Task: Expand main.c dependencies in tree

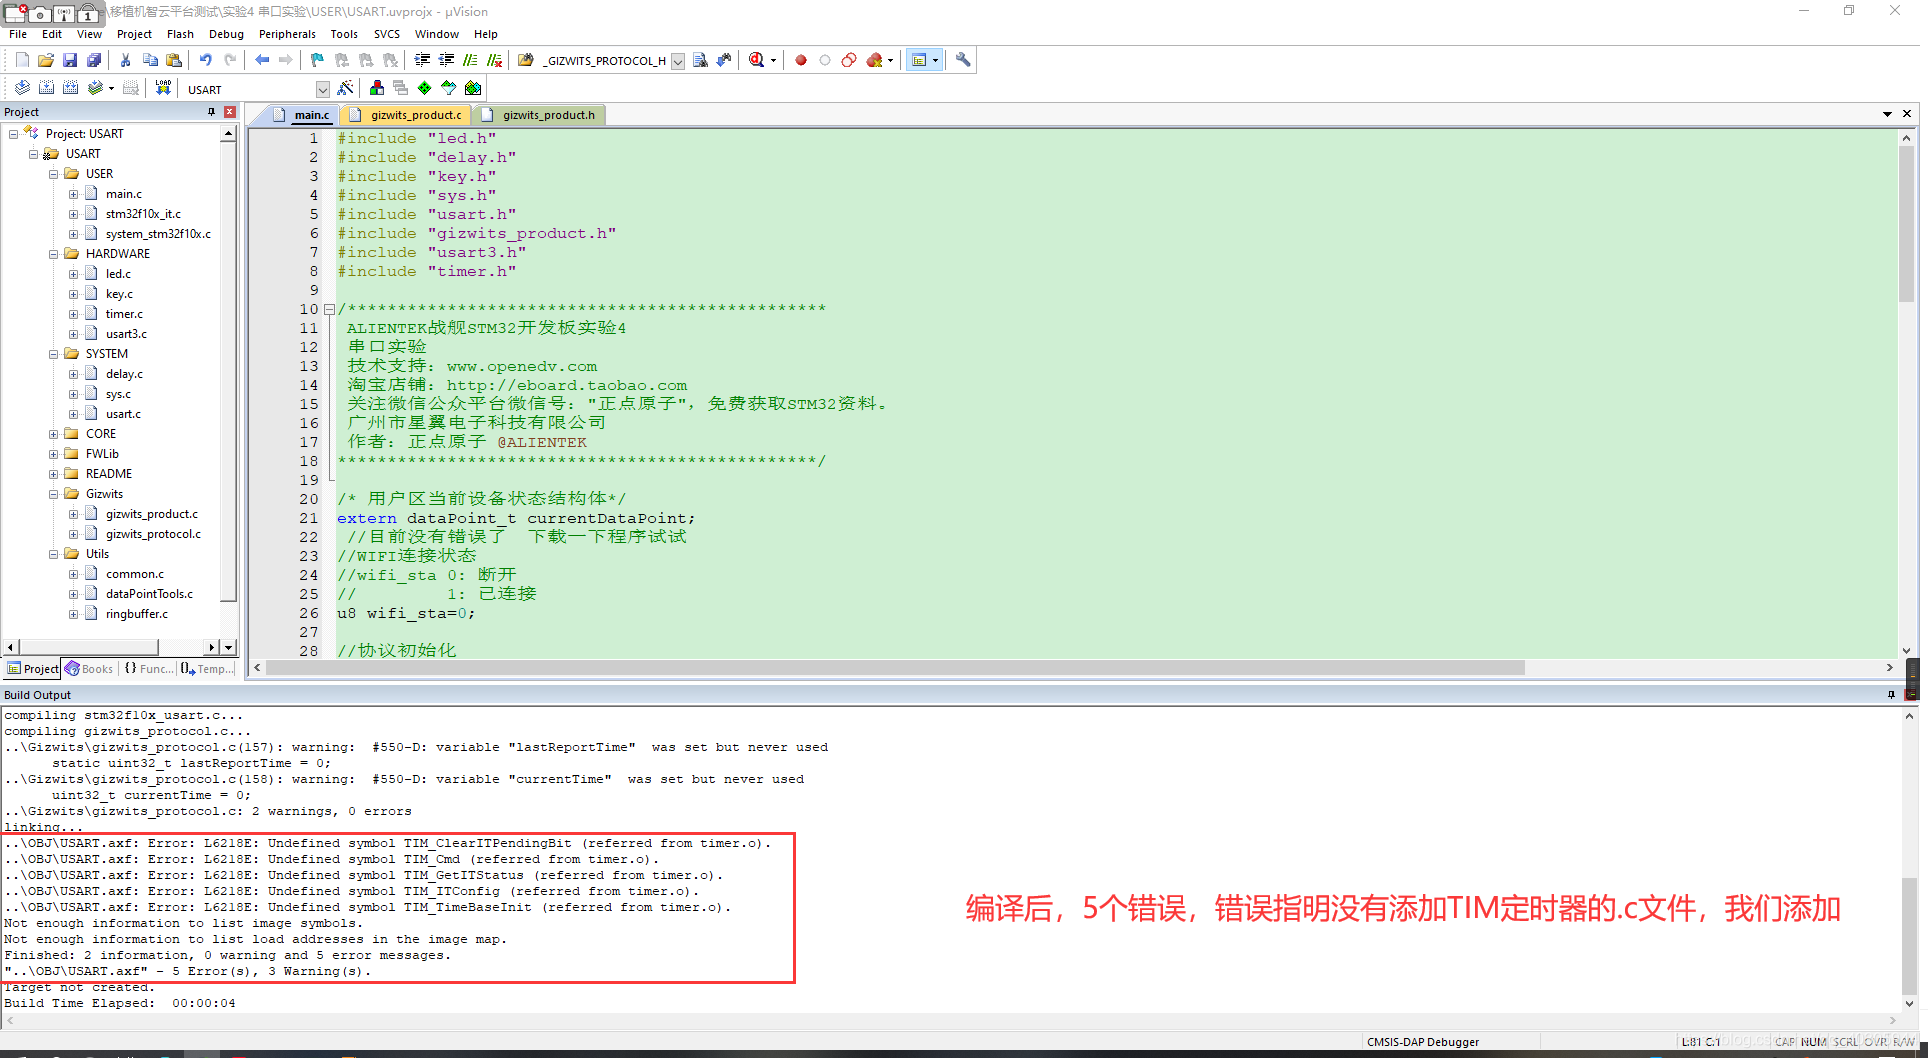Action: pos(73,194)
